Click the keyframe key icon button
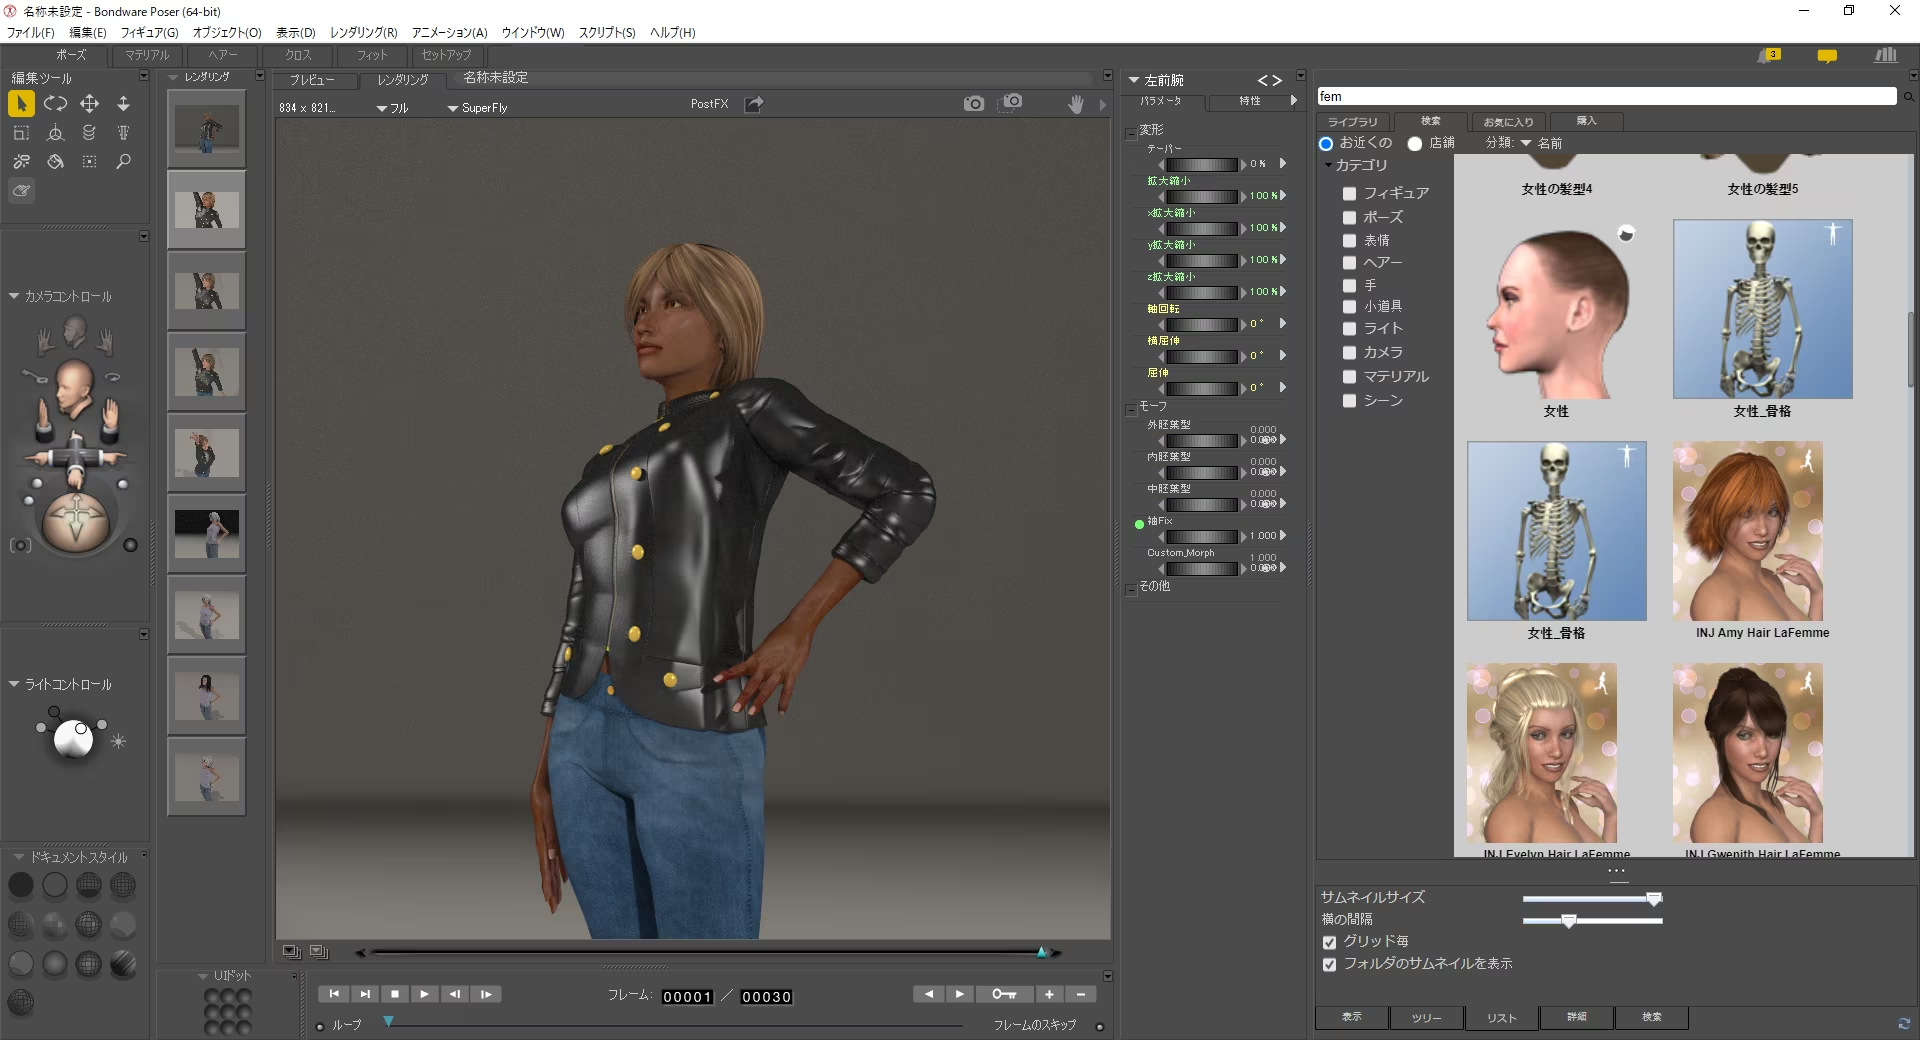This screenshot has width=1921, height=1041. (x=1004, y=995)
